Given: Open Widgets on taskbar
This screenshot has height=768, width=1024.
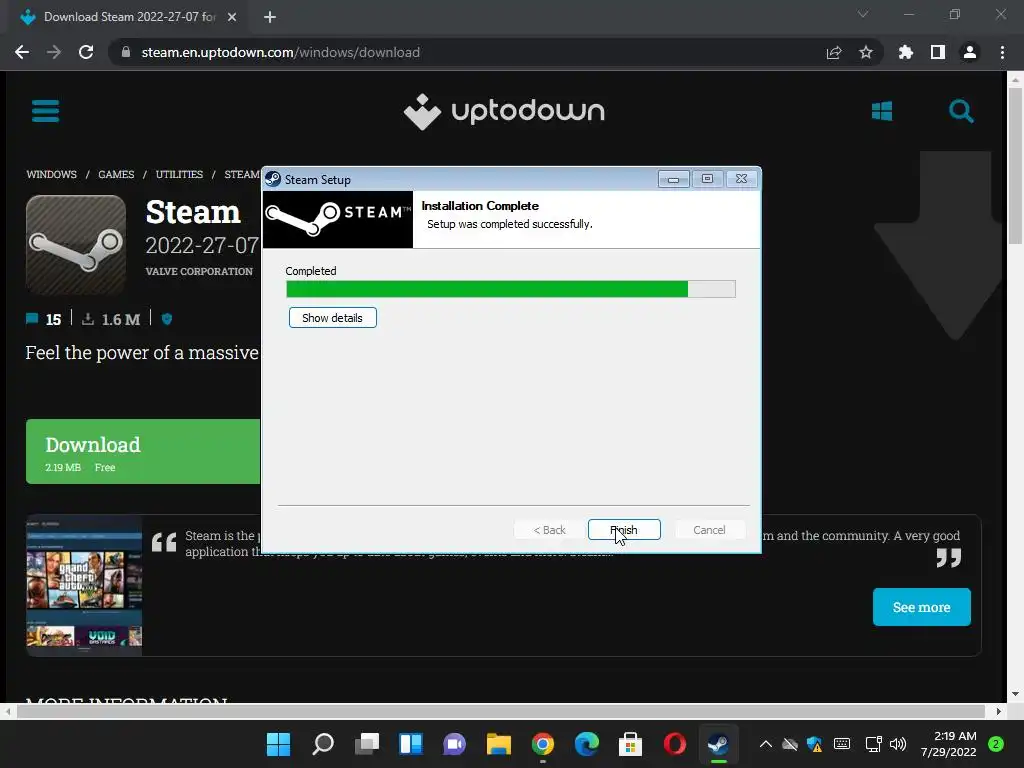Looking at the screenshot, I should 411,744.
